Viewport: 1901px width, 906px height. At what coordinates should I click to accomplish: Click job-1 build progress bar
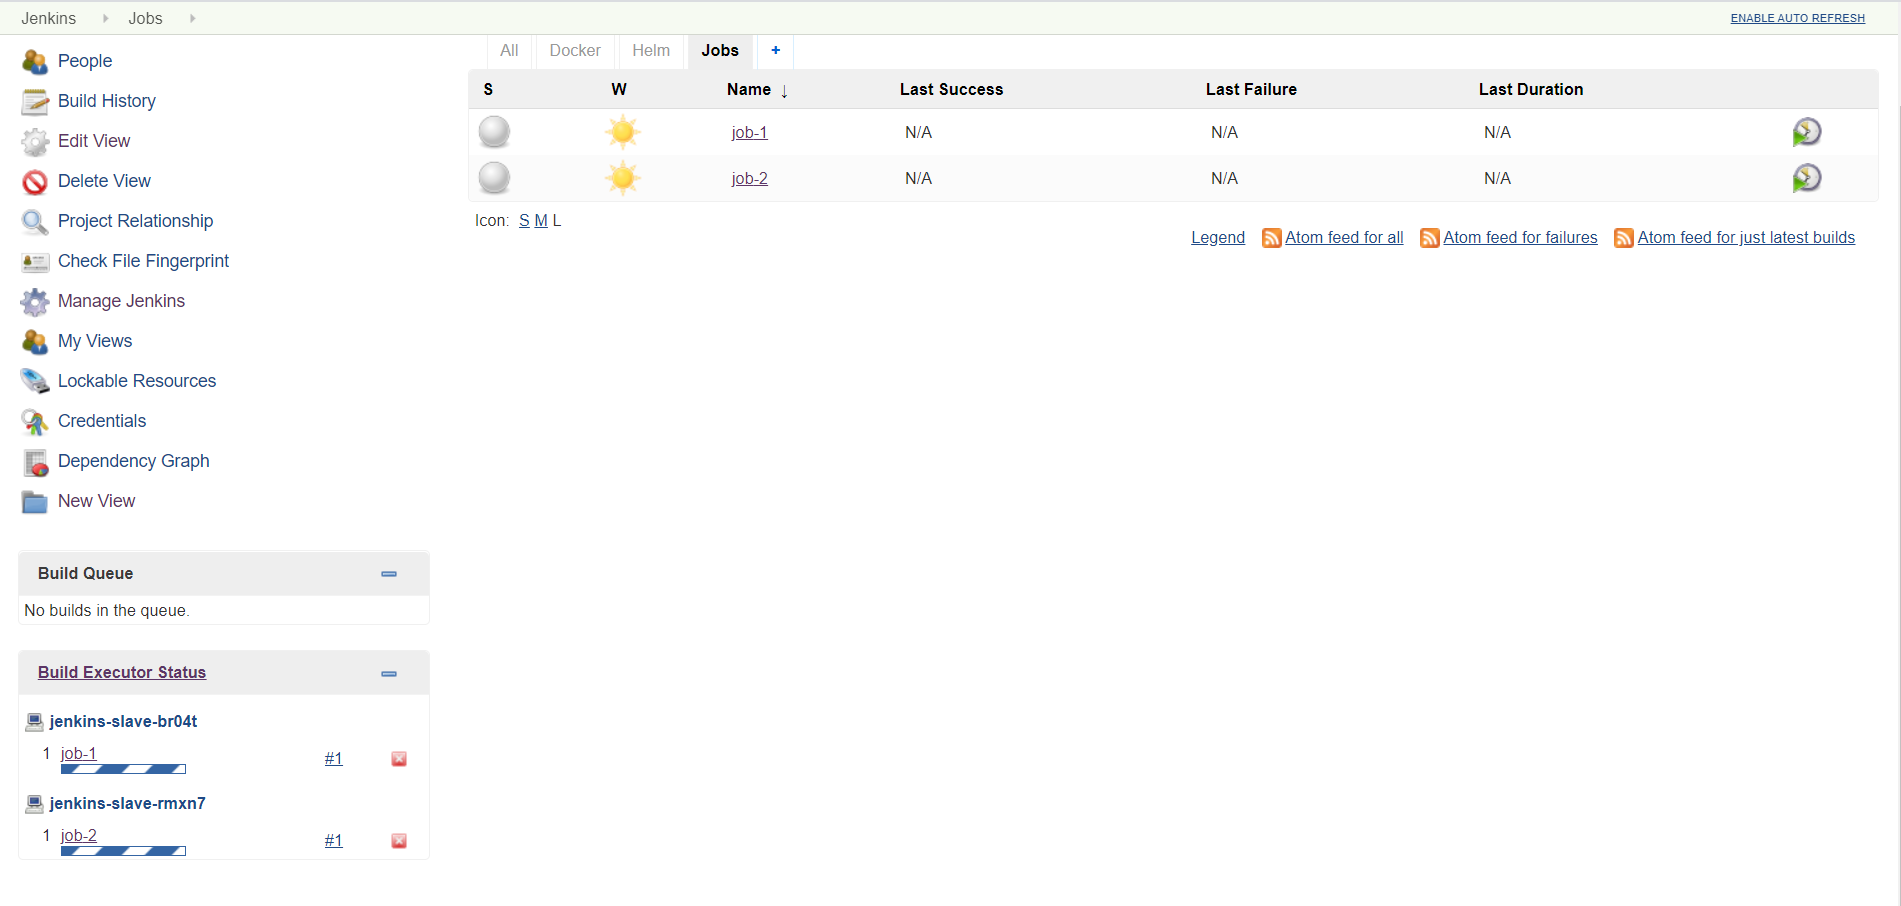pyautogui.click(x=123, y=769)
